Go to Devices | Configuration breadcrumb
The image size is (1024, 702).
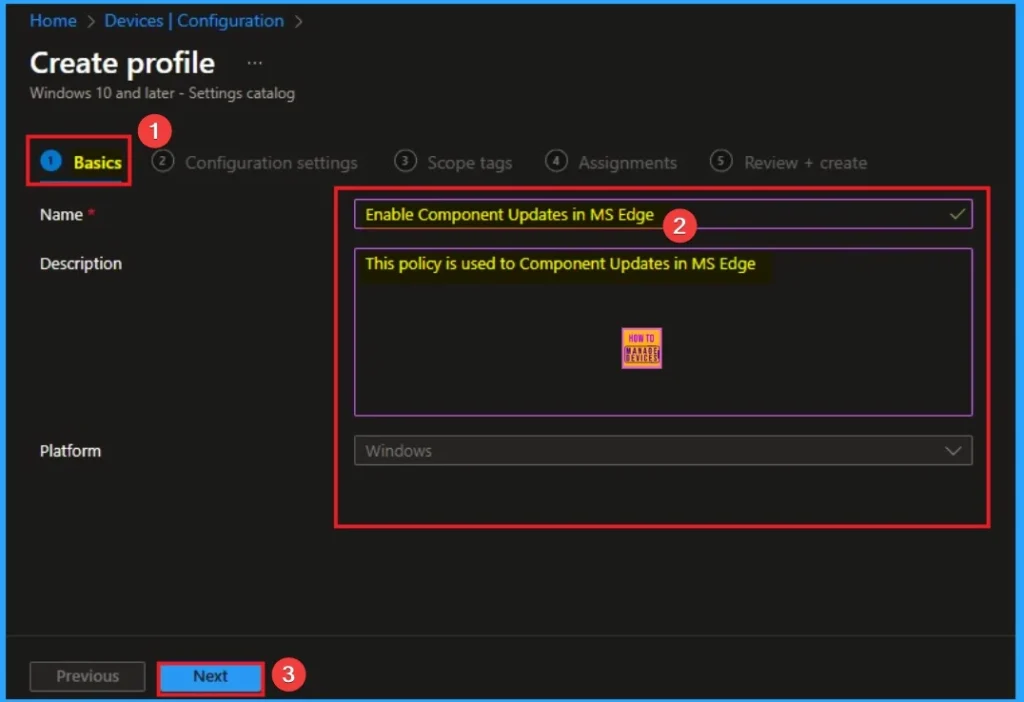coord(194,21)
